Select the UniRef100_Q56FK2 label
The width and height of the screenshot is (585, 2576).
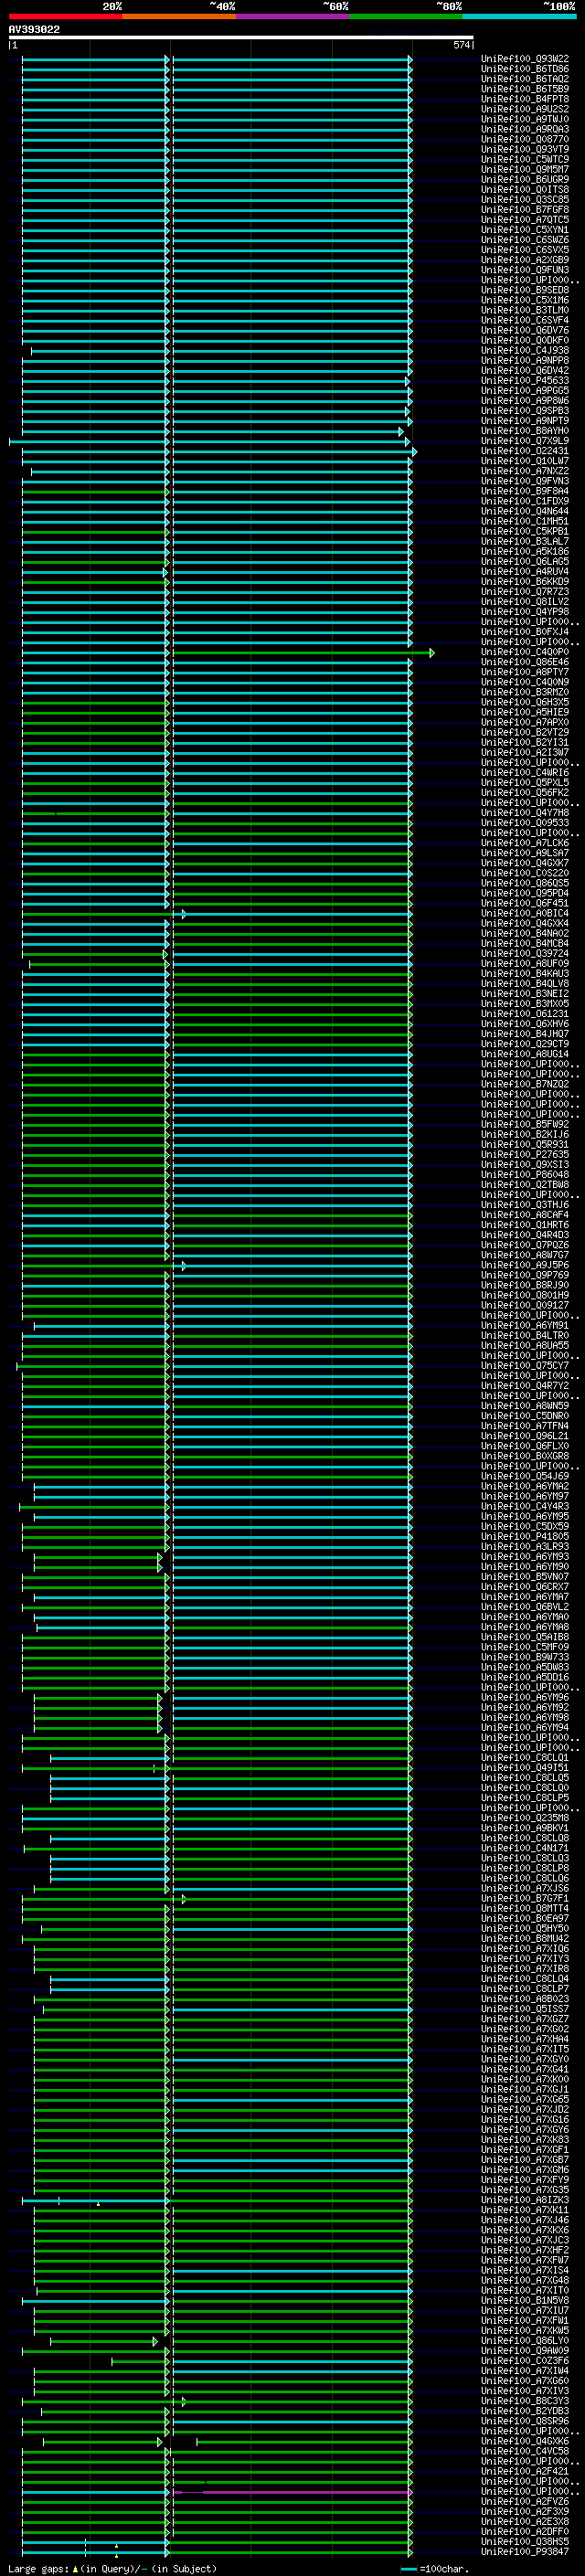point(525,793)
